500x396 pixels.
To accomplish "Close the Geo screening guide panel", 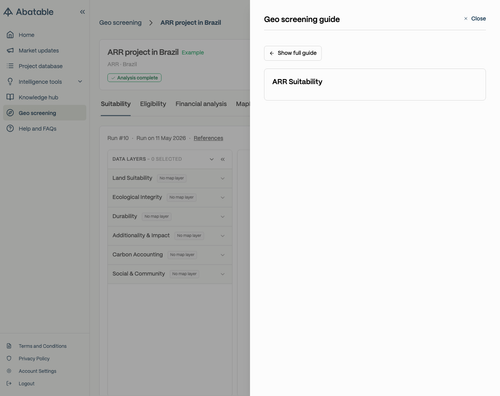I will pos(475,19).
